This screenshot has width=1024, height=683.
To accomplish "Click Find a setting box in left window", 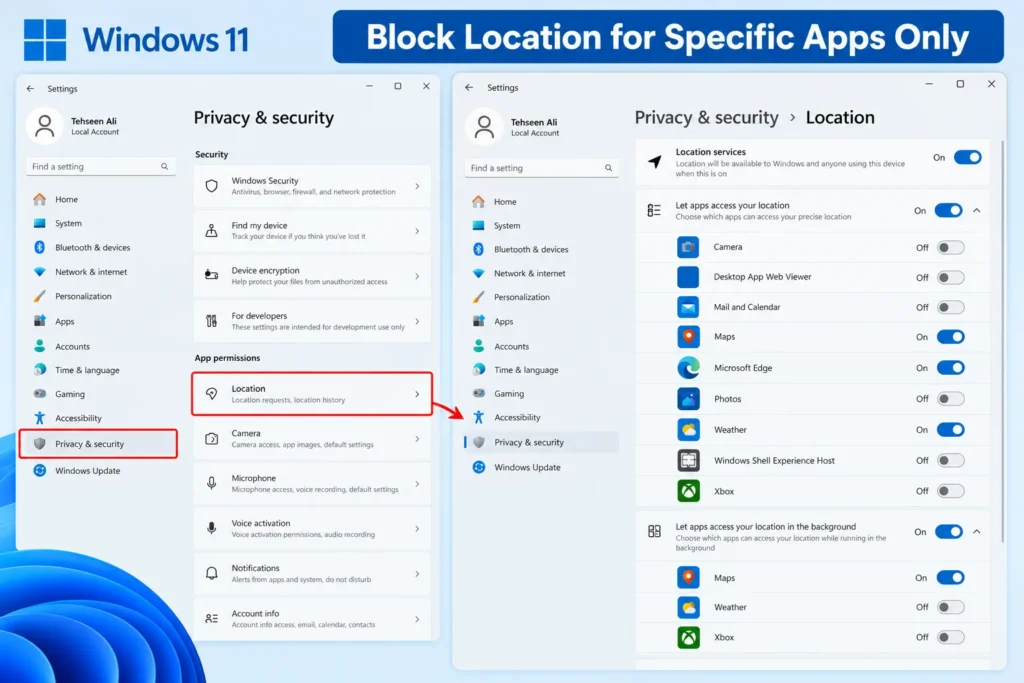I will click(100, 167).
